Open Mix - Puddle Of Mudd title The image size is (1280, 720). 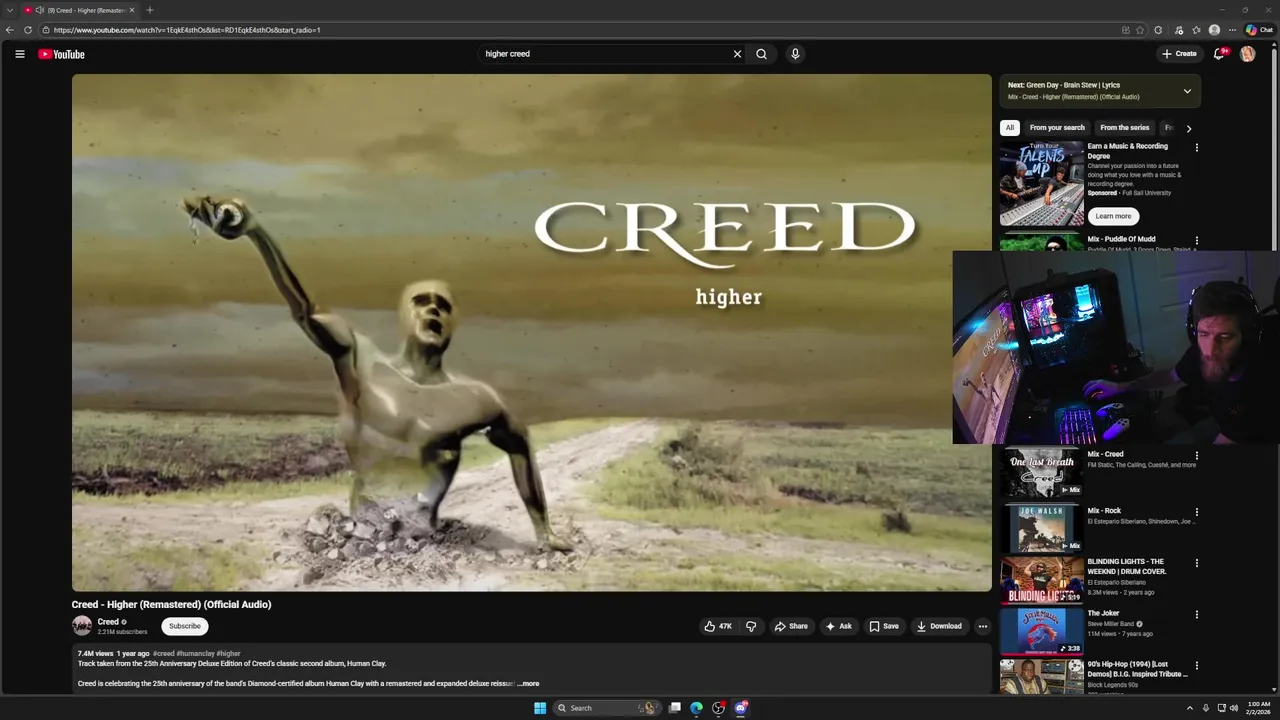pyautogui.click(x=1121, y=239)
